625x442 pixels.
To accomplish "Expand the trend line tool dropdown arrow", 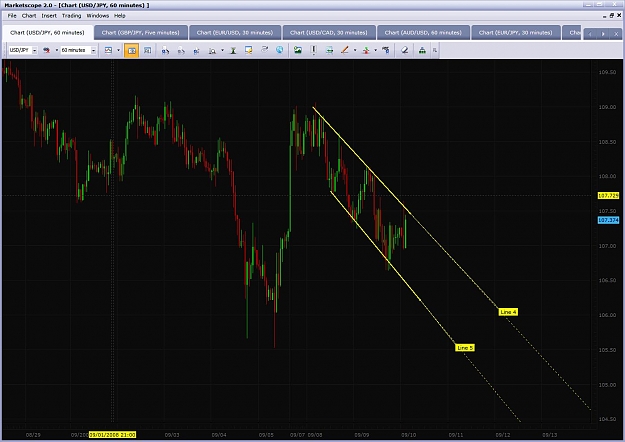I will click(x=355, y=51).
